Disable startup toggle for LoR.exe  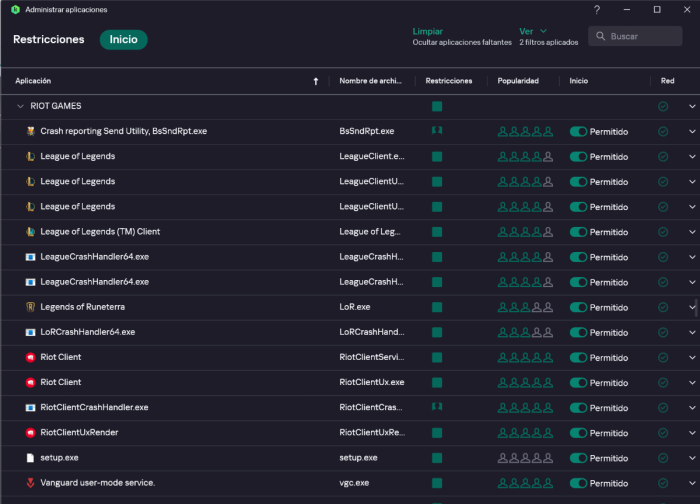[x=579, y=307]
